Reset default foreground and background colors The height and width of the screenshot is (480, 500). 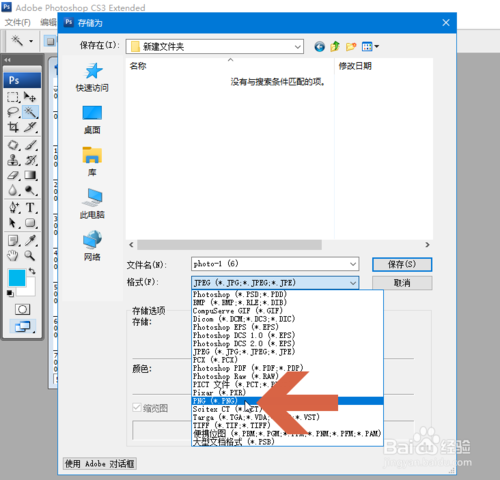tap(10, 293)
